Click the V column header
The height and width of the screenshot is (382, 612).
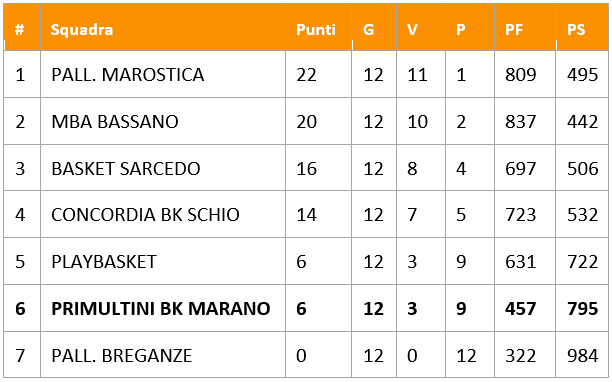[412, 30]
